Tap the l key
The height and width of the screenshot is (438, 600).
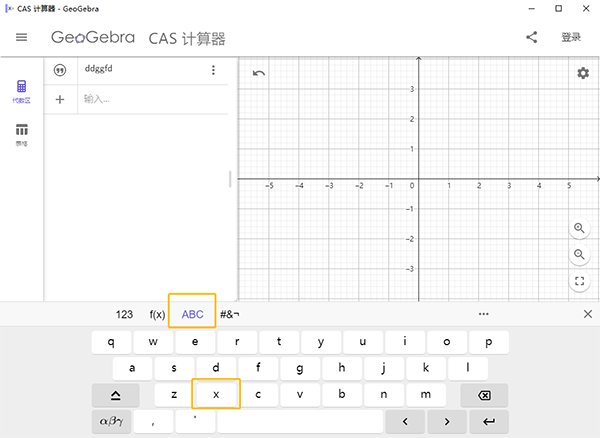(x=468, y=368)
